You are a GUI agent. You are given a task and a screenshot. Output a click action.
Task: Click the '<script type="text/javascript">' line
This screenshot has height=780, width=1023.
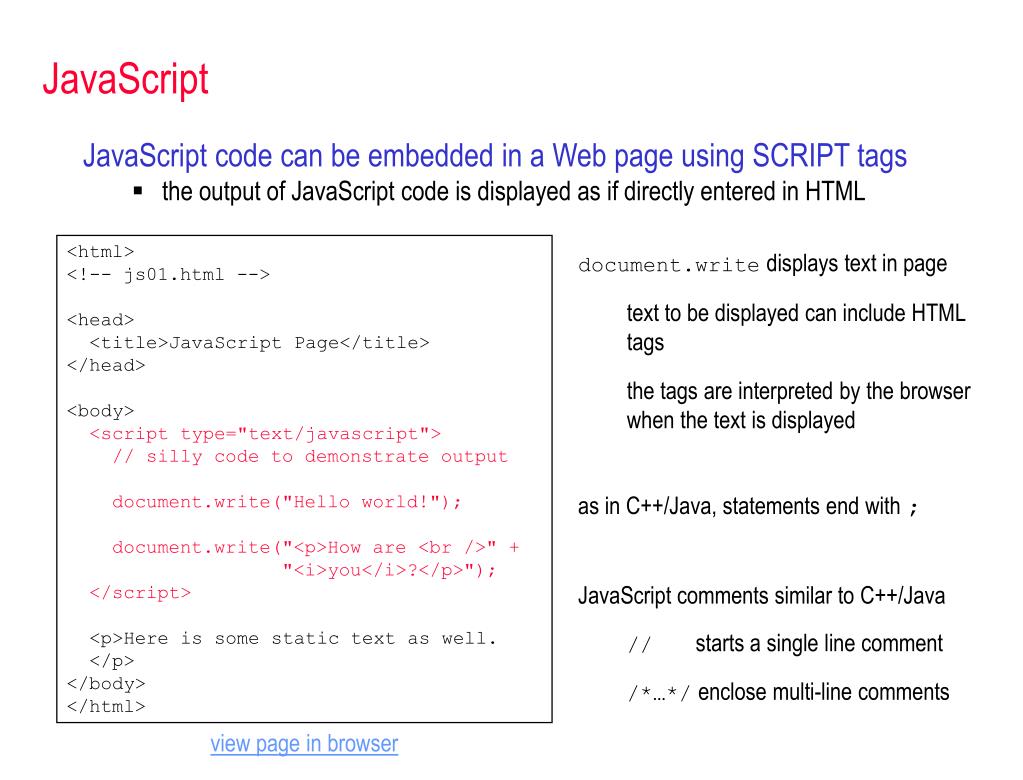pos(266,434)
